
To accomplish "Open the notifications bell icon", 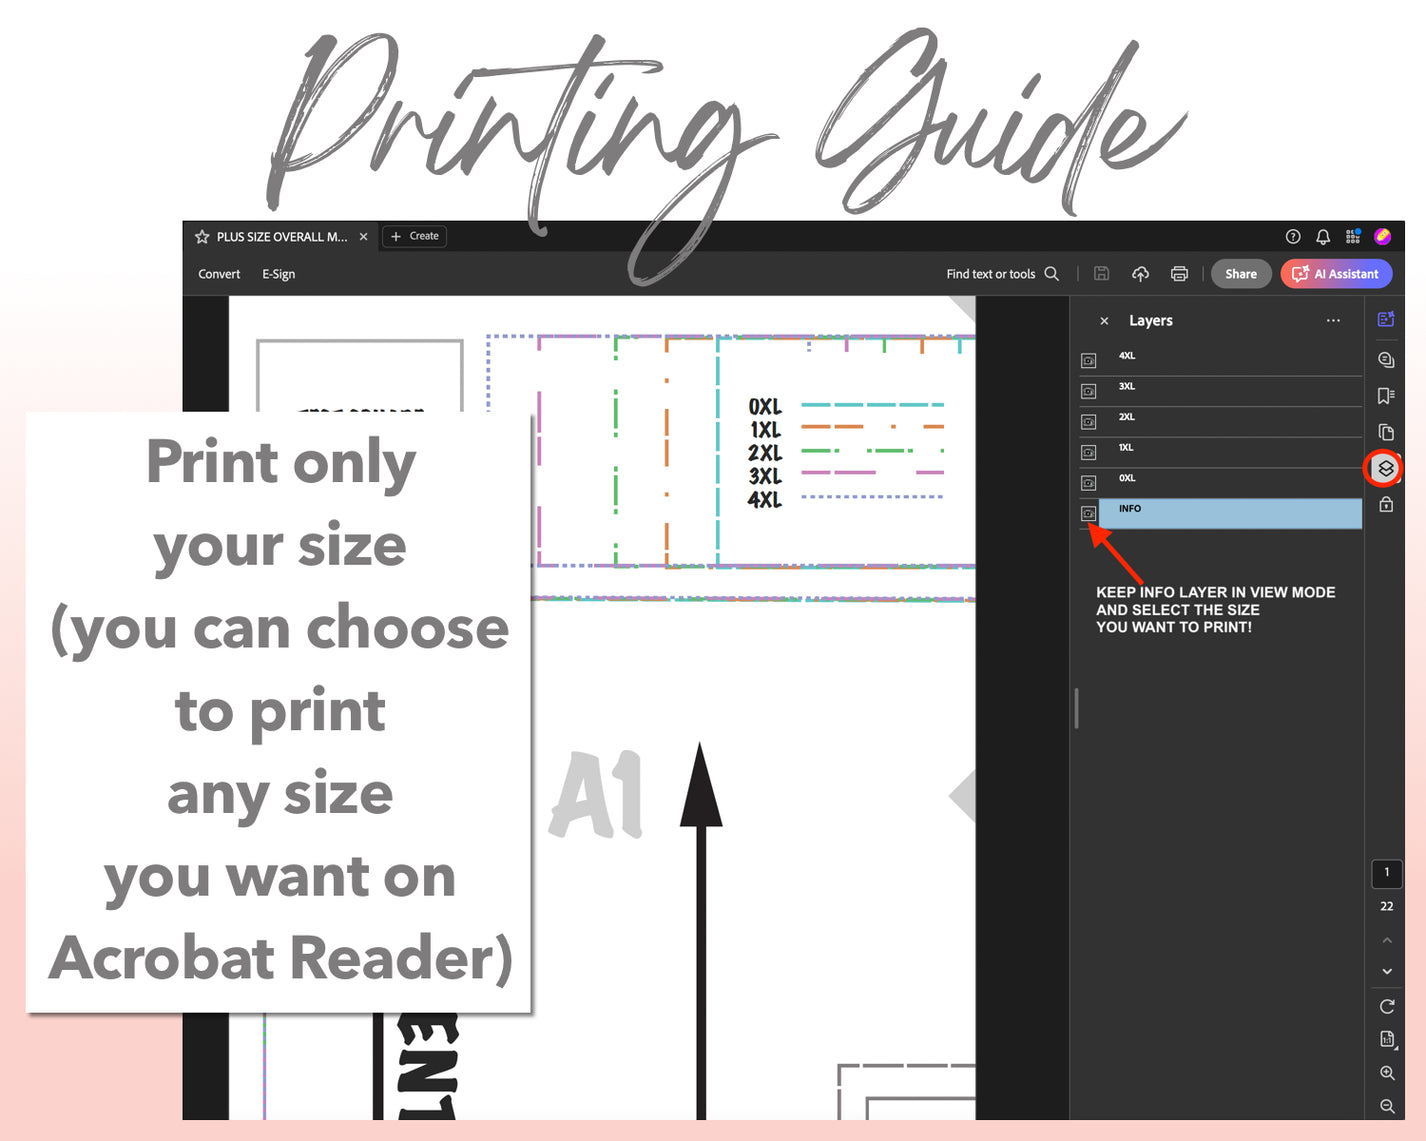I will tap(1323, 237).
